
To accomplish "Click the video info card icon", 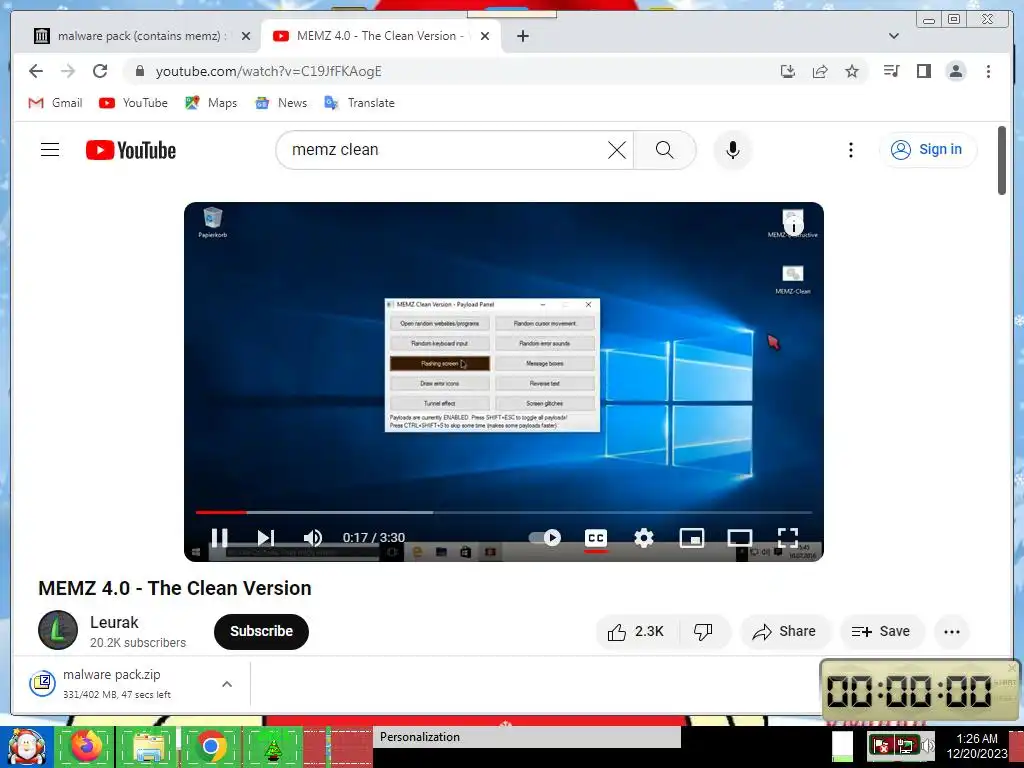I will [793, 226].
